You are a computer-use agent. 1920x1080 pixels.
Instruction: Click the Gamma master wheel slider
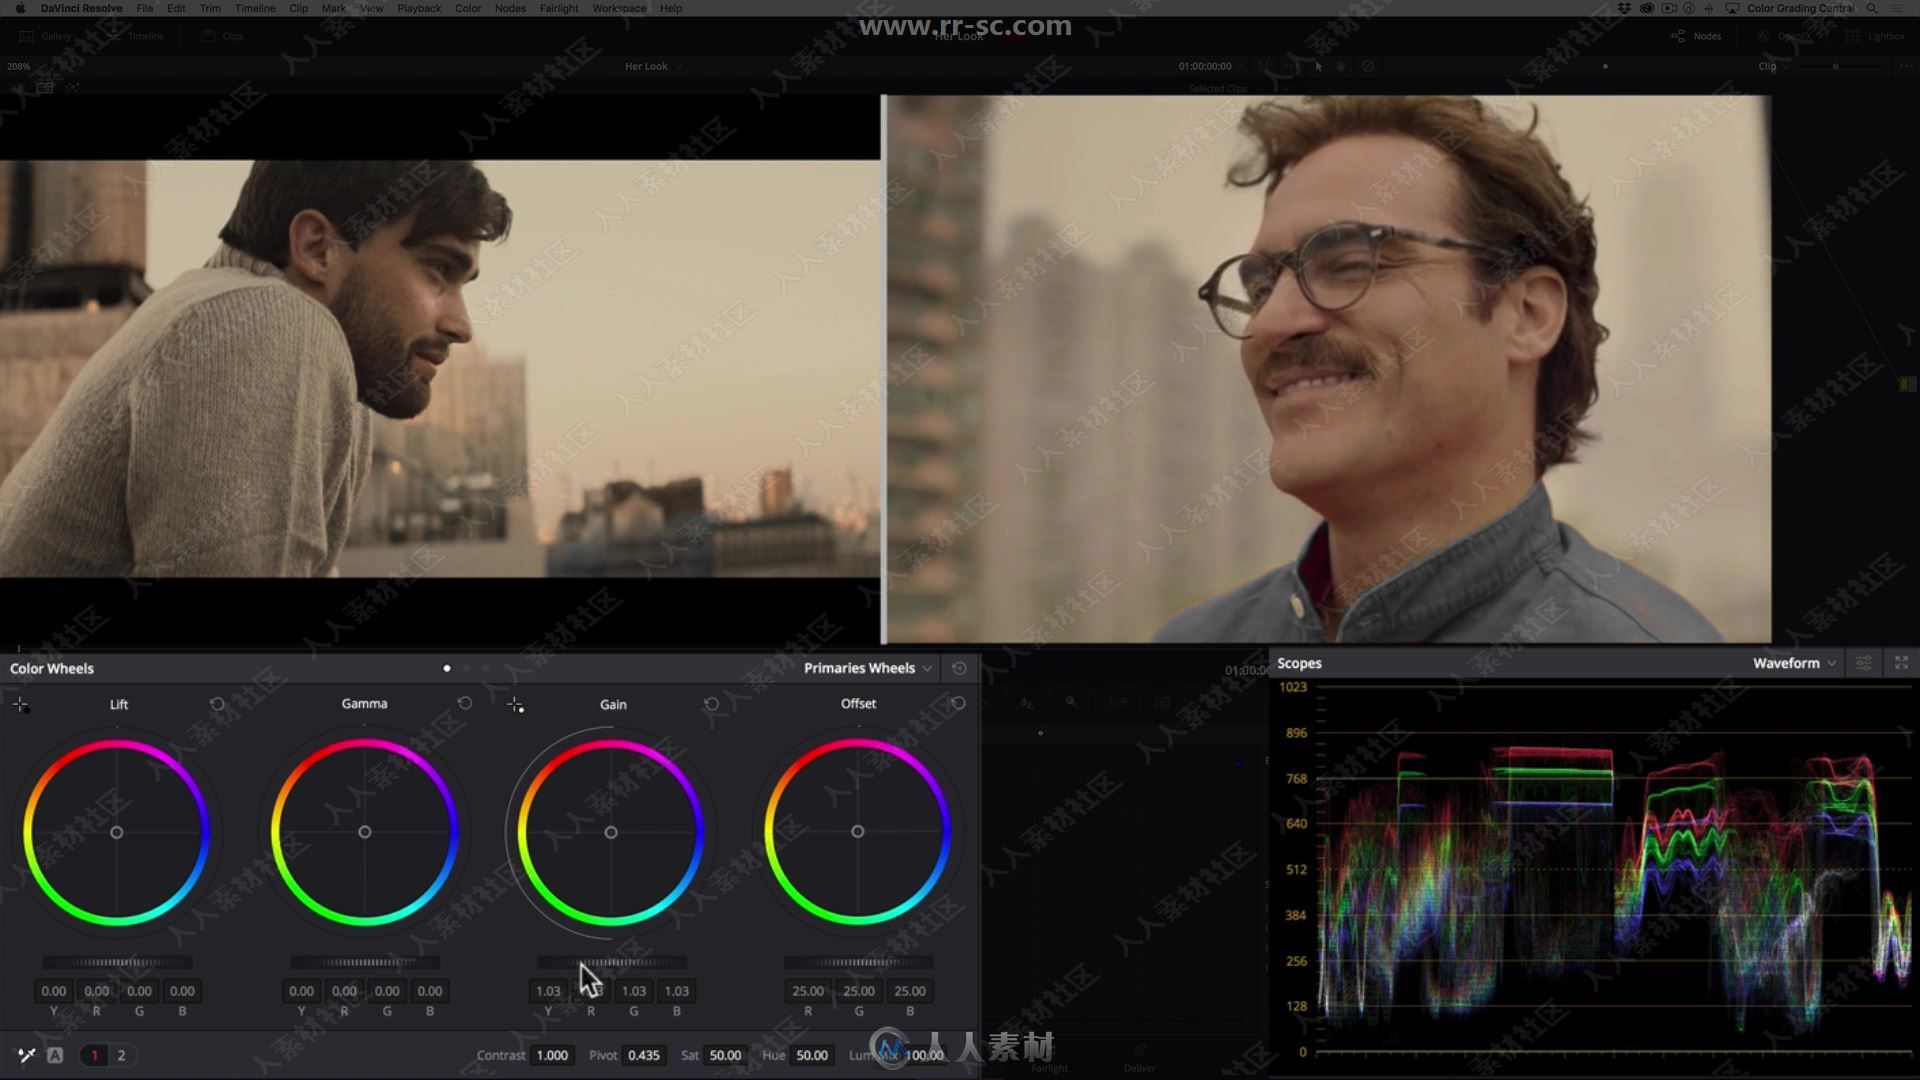click(365, 962)
